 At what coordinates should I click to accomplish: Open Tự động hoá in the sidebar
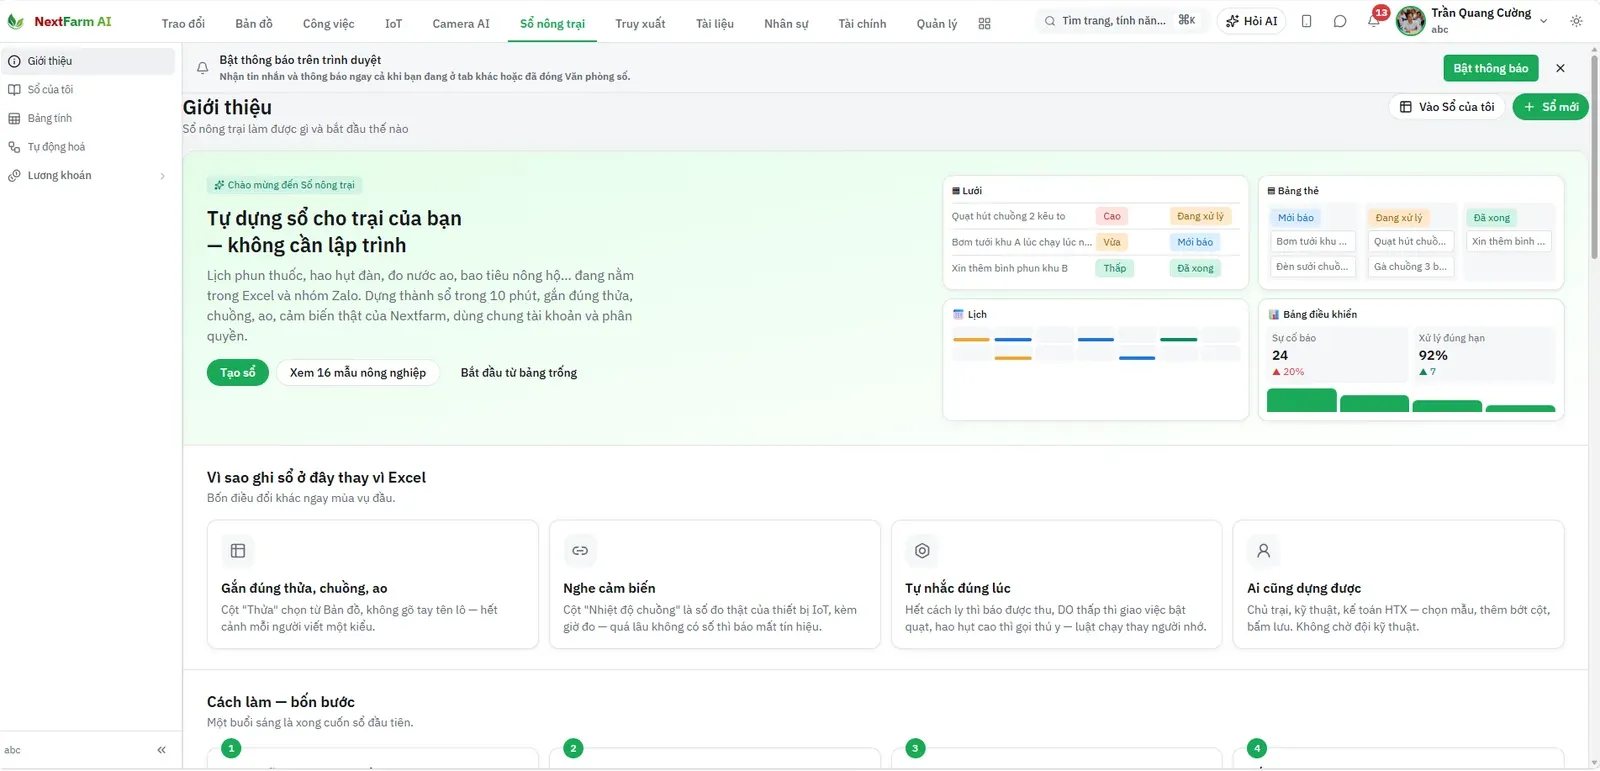pos(88,147)
